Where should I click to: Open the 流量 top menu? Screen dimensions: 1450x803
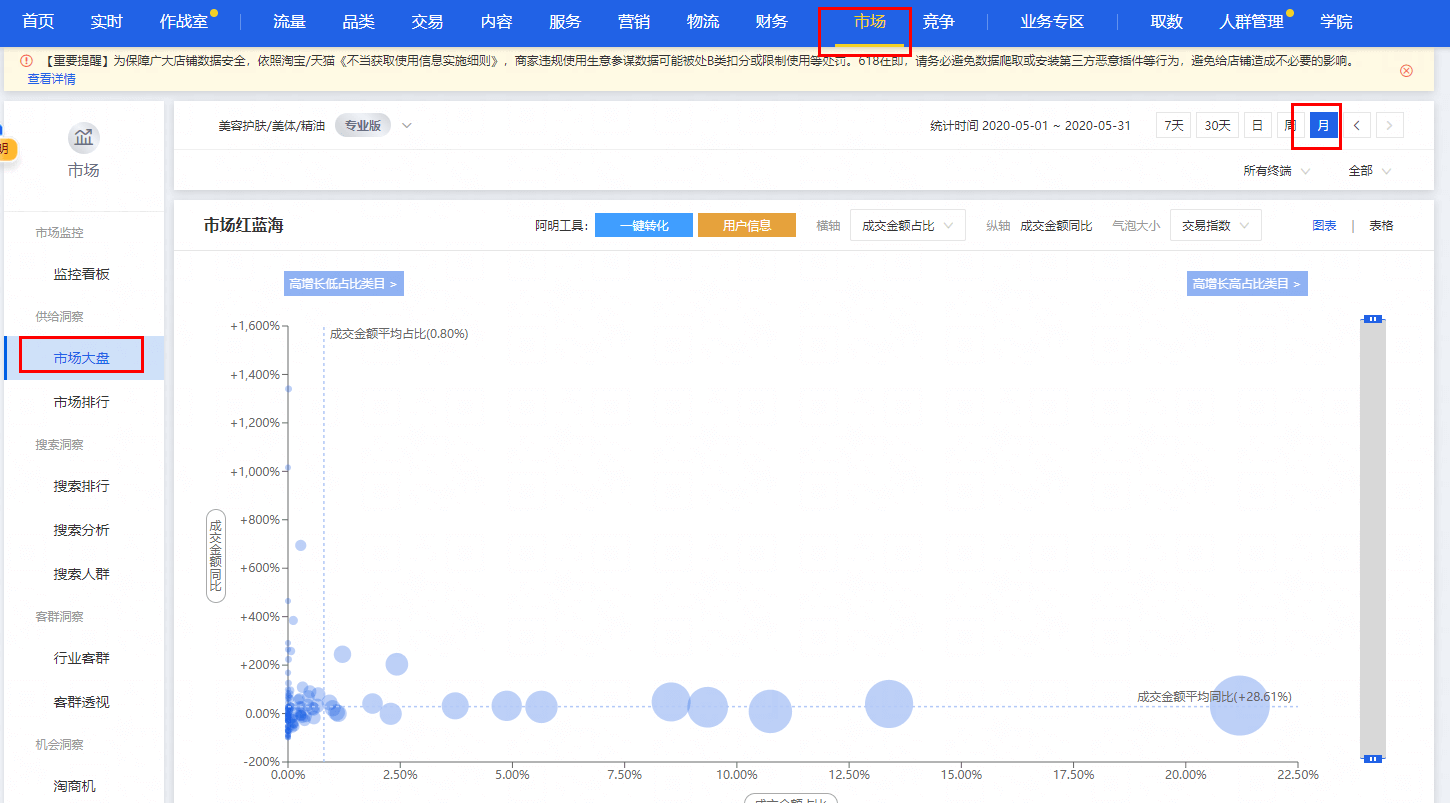click(x=290, y=22)
